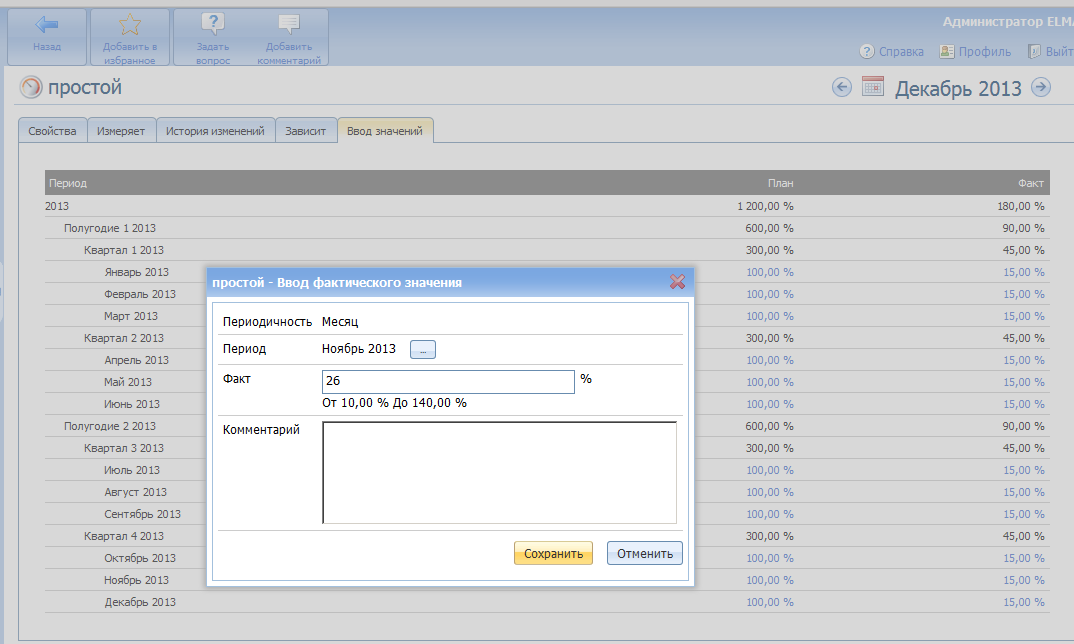The image size is (1074, 644).
Task: Open the История изменений tab
Action: click(215, 131)
